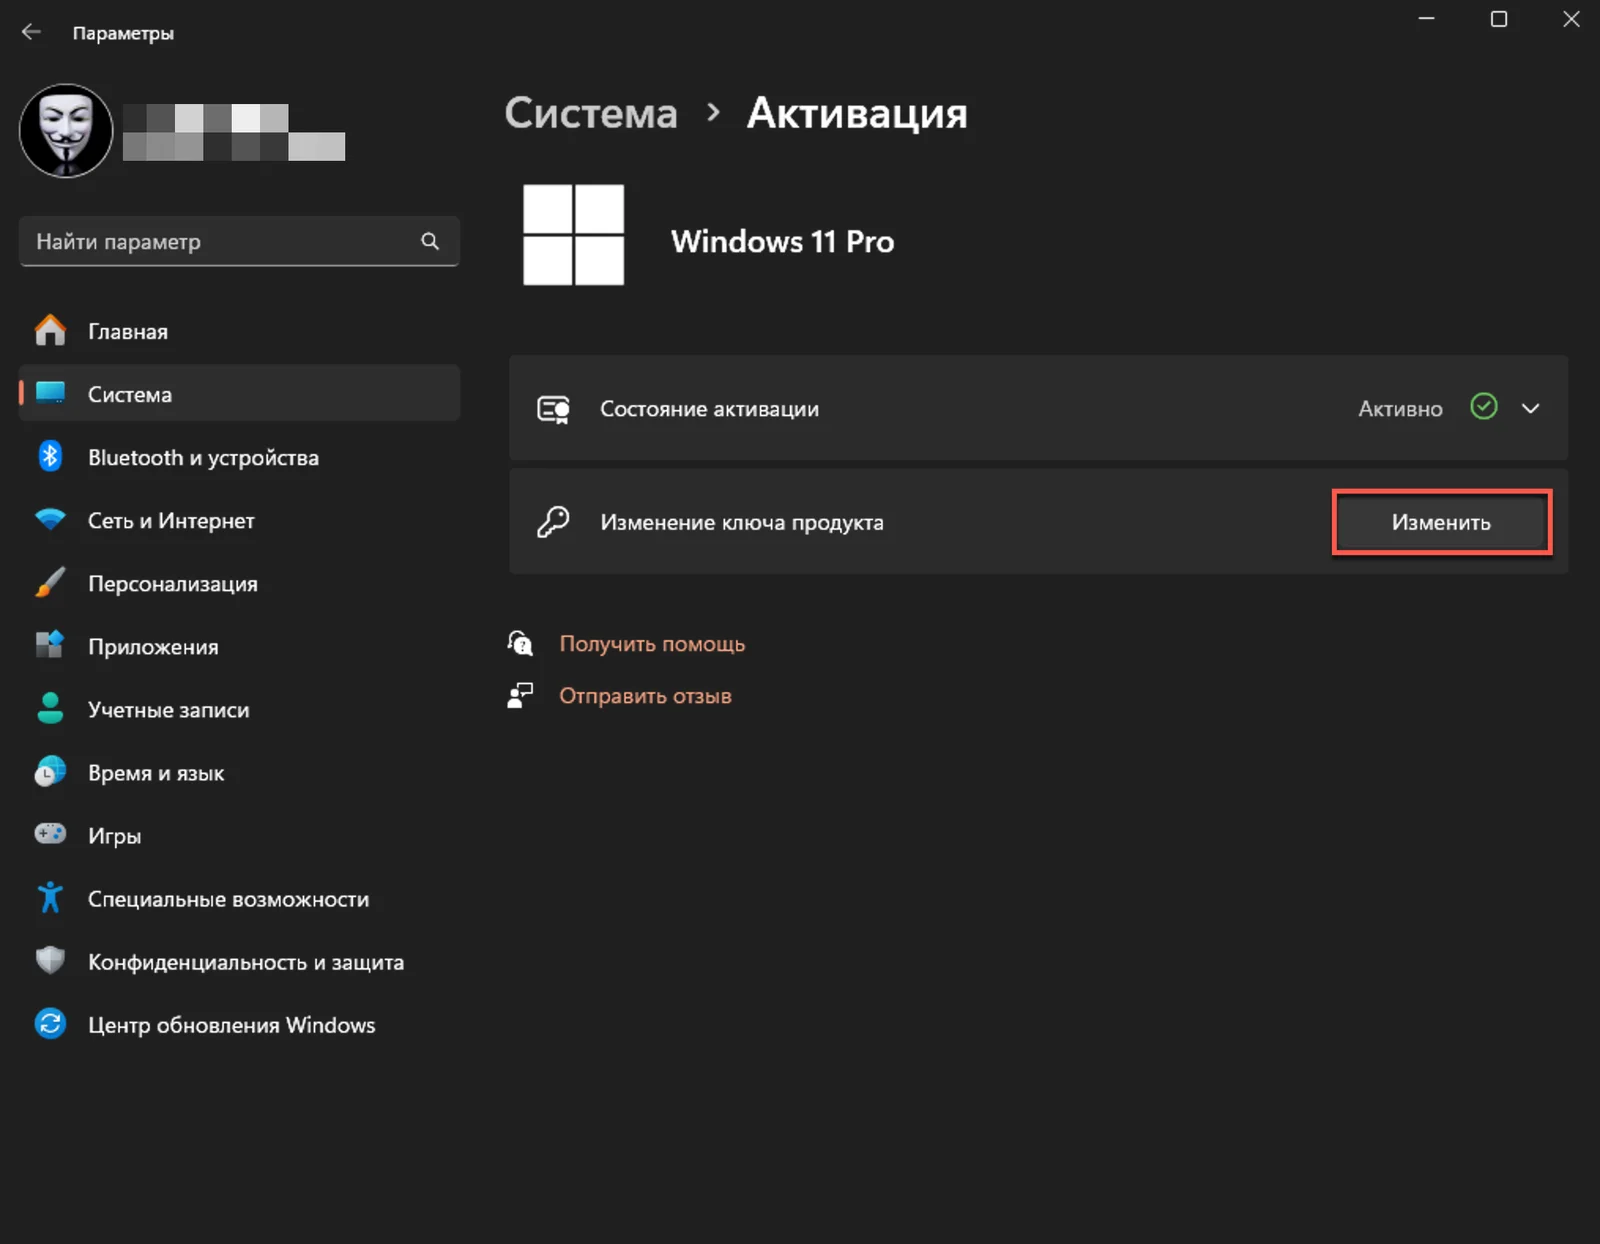1600x1244 pixels.
Task: Click 'Изменение ключа продукта' label
Action: click(742, 522)
